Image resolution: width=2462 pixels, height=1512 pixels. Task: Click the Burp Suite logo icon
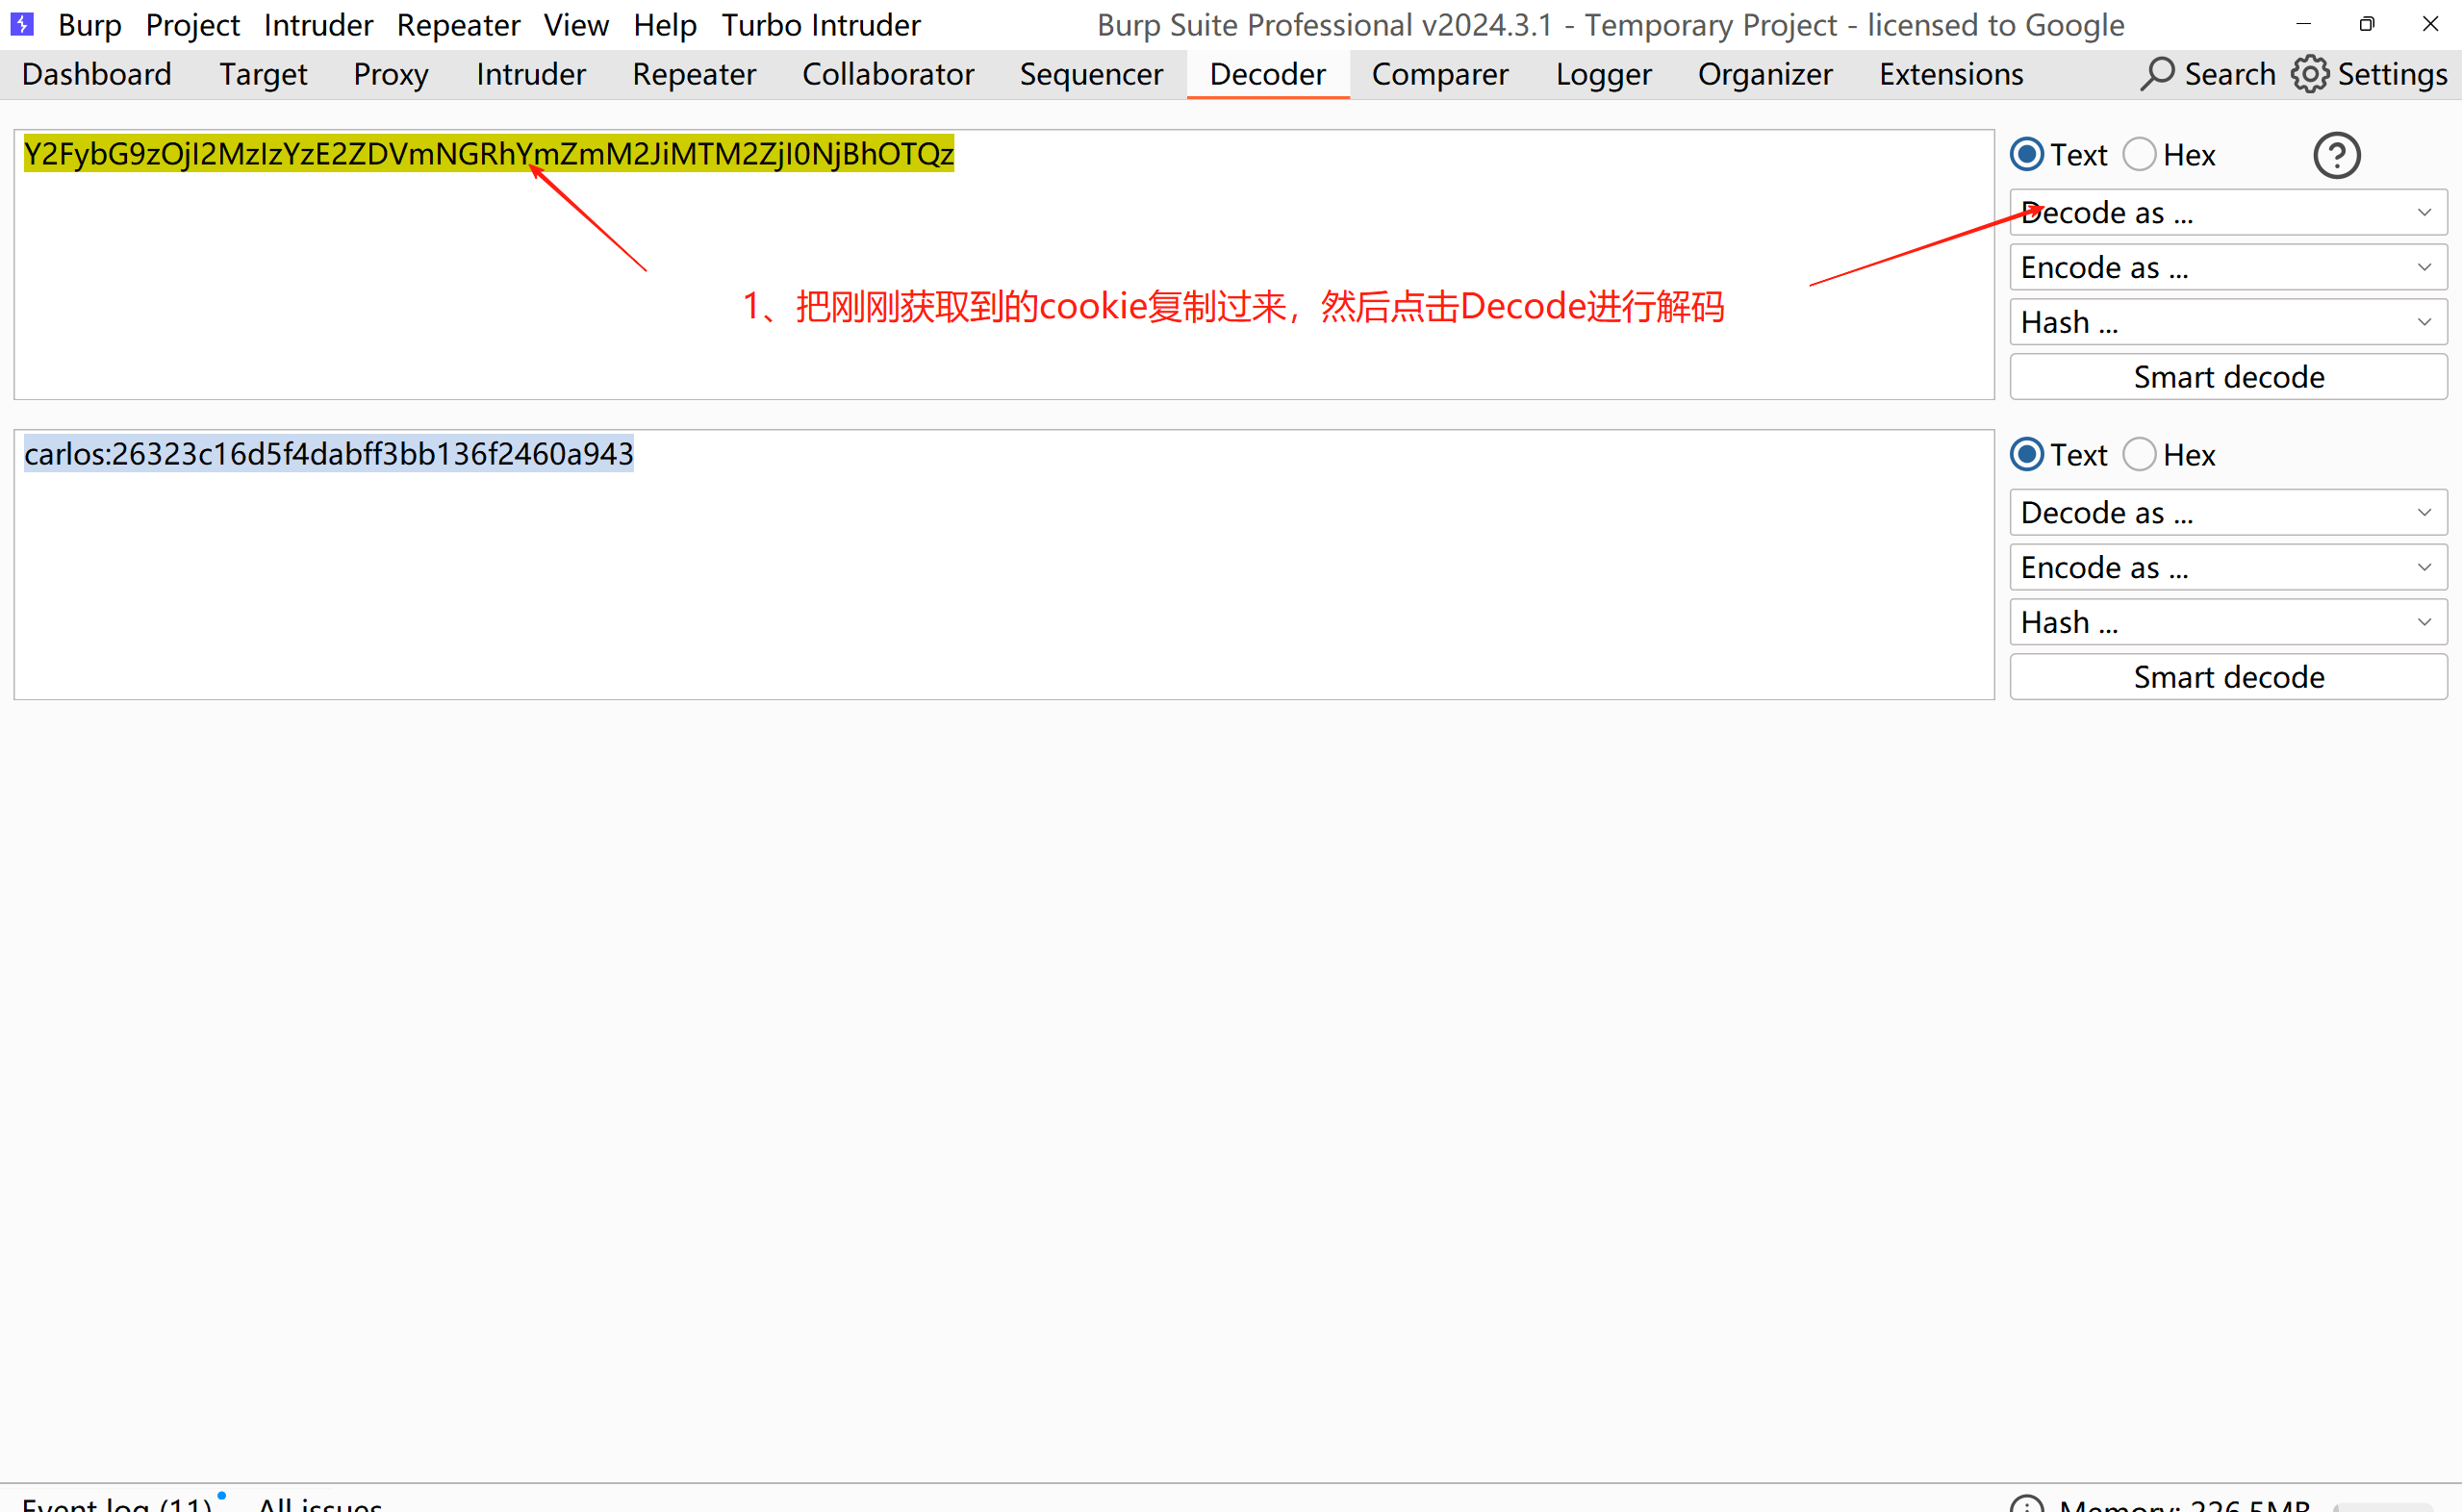tap(22, 23)
